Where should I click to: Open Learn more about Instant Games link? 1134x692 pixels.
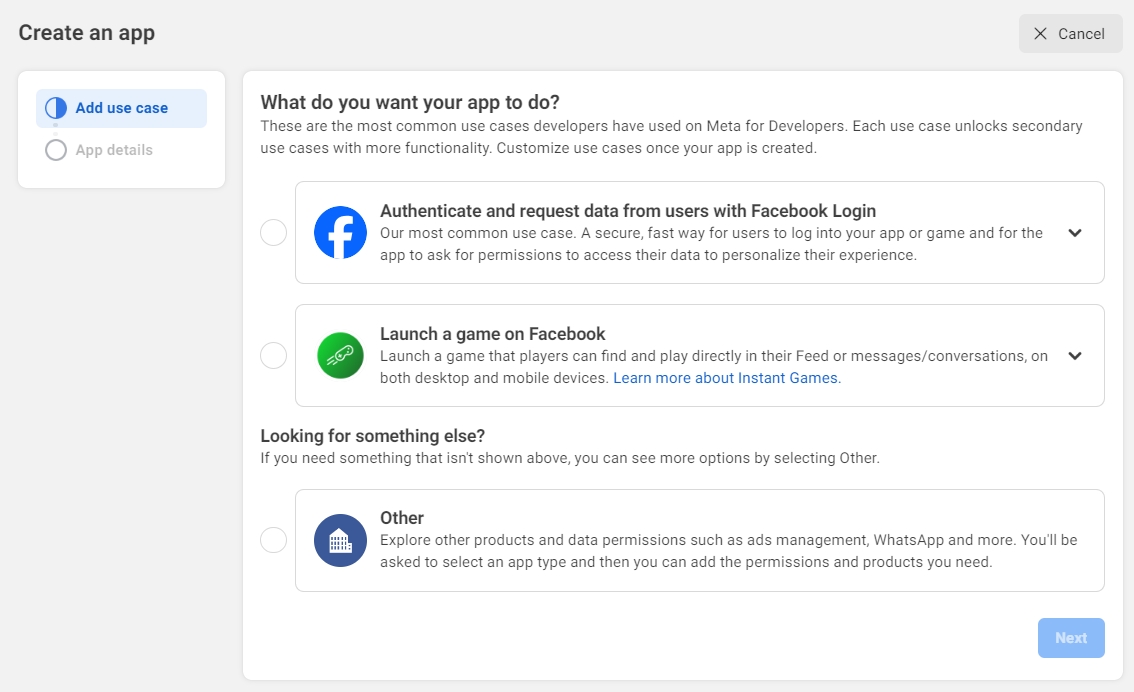coord(727,378)
